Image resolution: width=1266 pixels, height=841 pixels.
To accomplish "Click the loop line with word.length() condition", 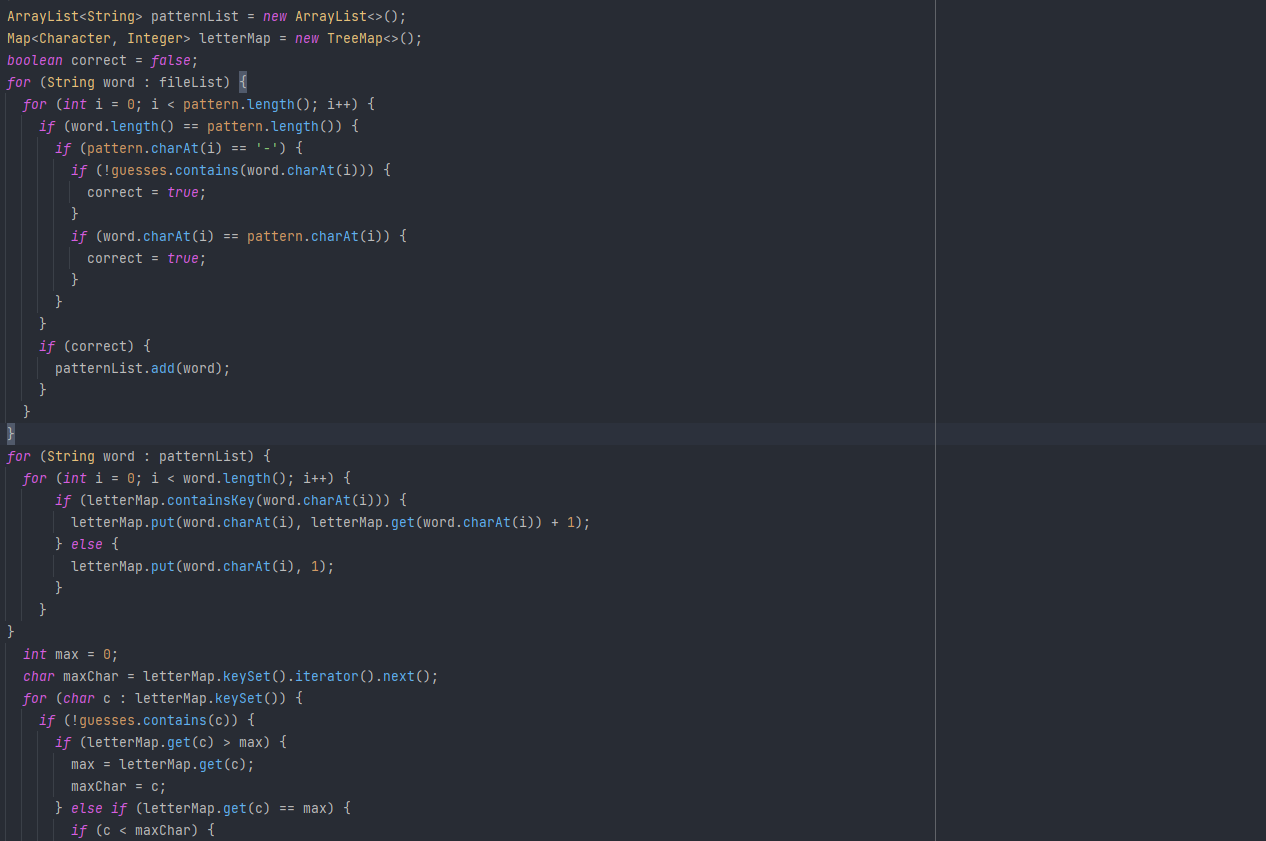I will pos(187,478).
